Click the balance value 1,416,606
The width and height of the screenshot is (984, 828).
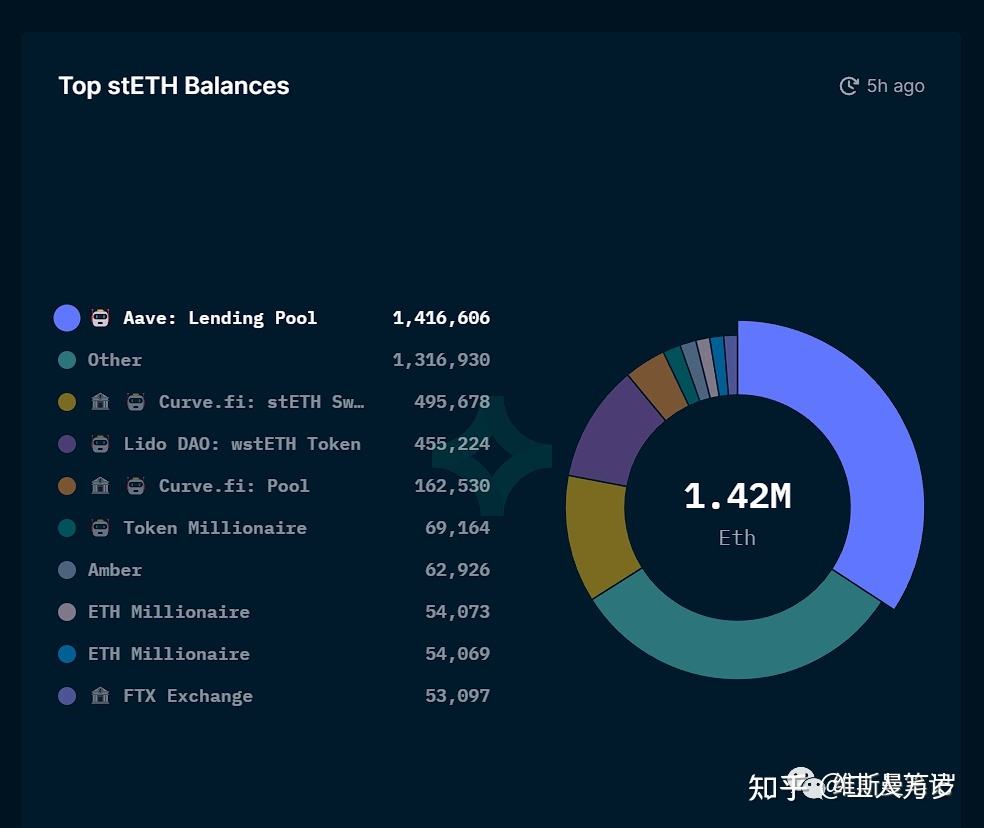(441, 318)
